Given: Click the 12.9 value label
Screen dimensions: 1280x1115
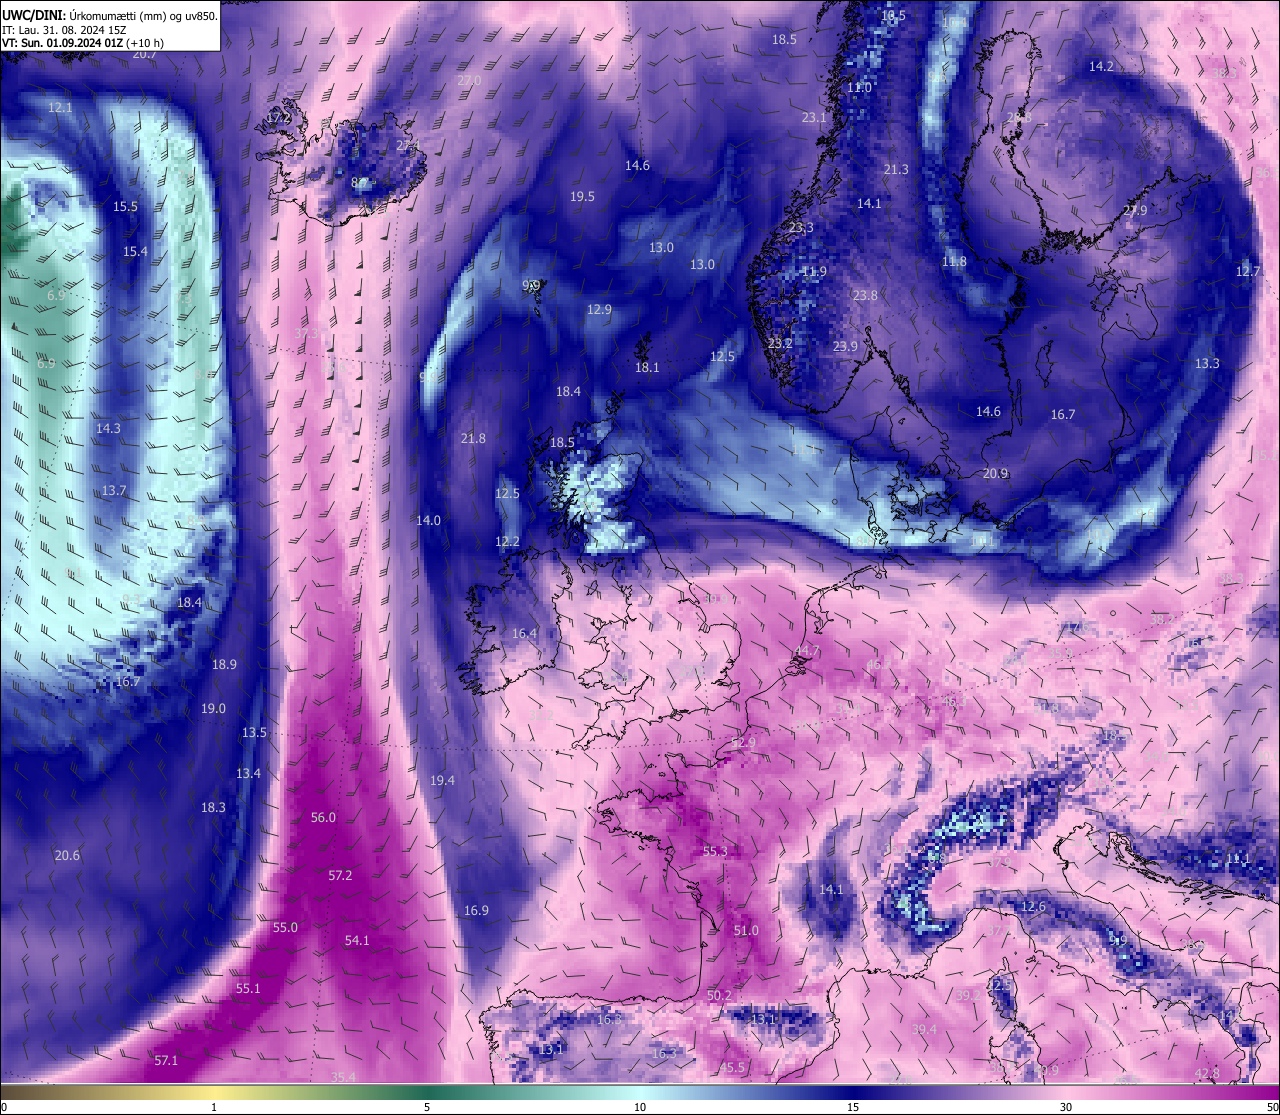Looking at the screenshot, I should 599,309.
